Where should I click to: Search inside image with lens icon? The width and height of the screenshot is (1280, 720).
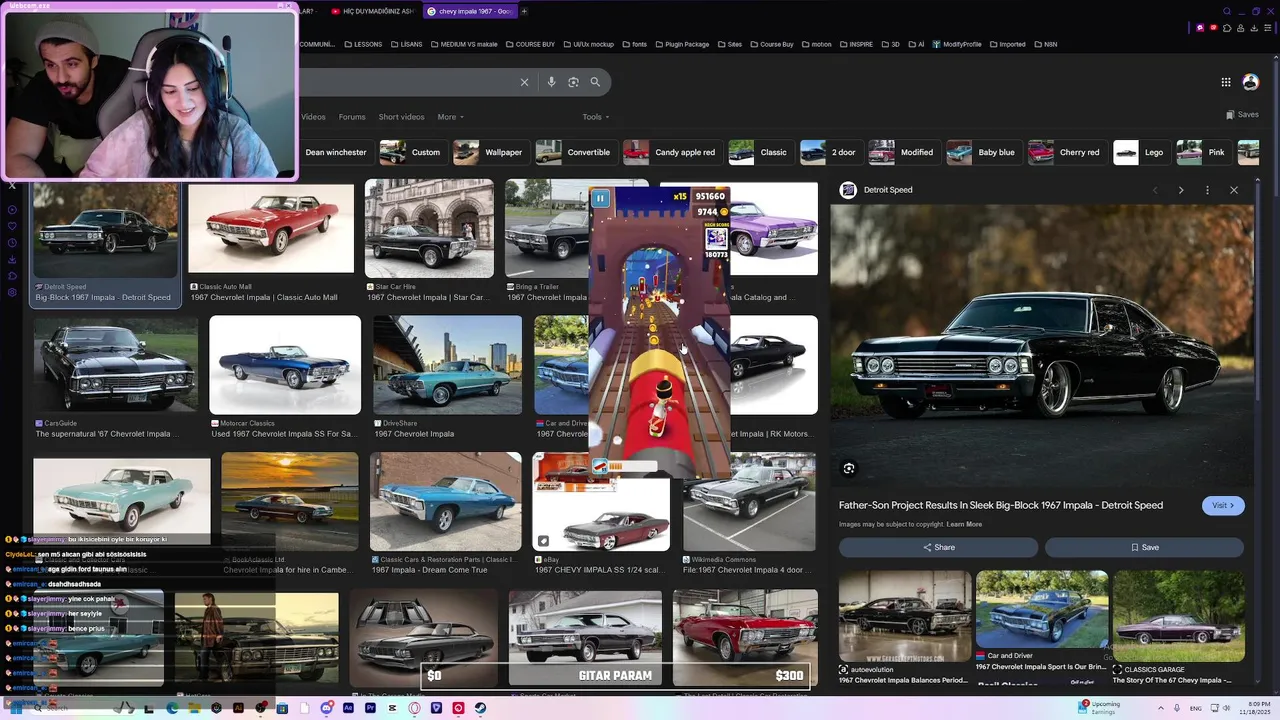click(x=849, y=468)
